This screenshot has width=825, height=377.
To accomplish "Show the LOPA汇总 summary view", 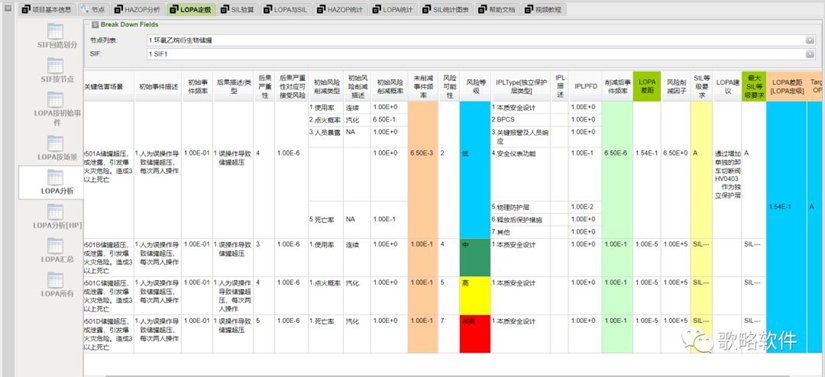I will click(55, 246).
